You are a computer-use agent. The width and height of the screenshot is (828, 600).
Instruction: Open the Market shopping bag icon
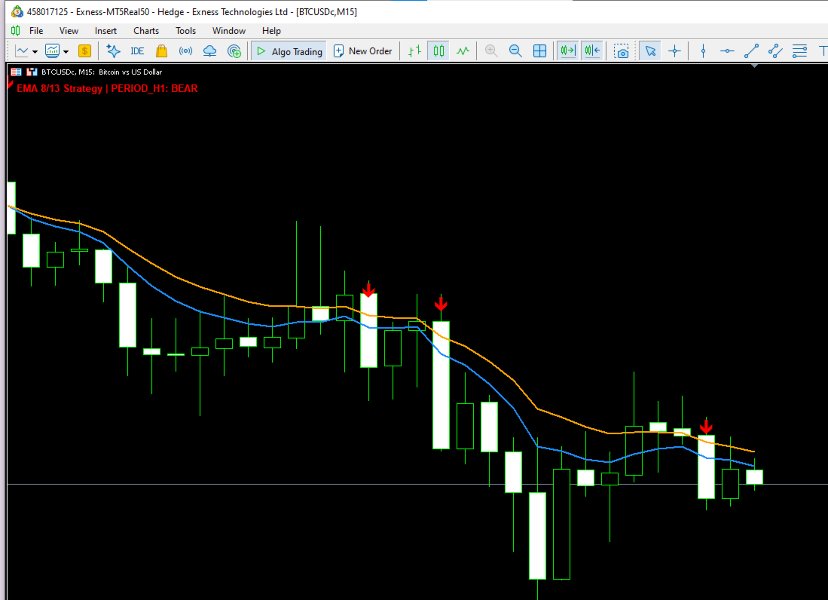pyautogui.click(x=162, y=51)
